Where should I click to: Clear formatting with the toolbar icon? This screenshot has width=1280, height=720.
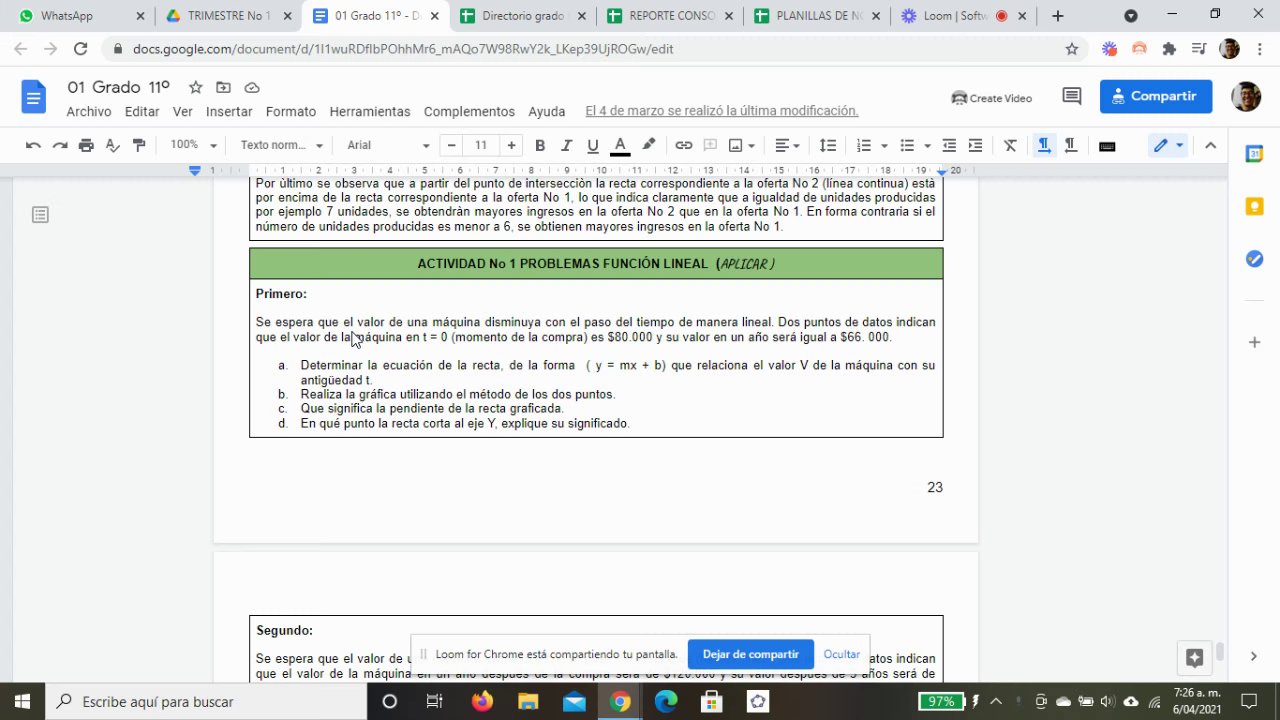pyautogui.click(x=1010, y=146)
